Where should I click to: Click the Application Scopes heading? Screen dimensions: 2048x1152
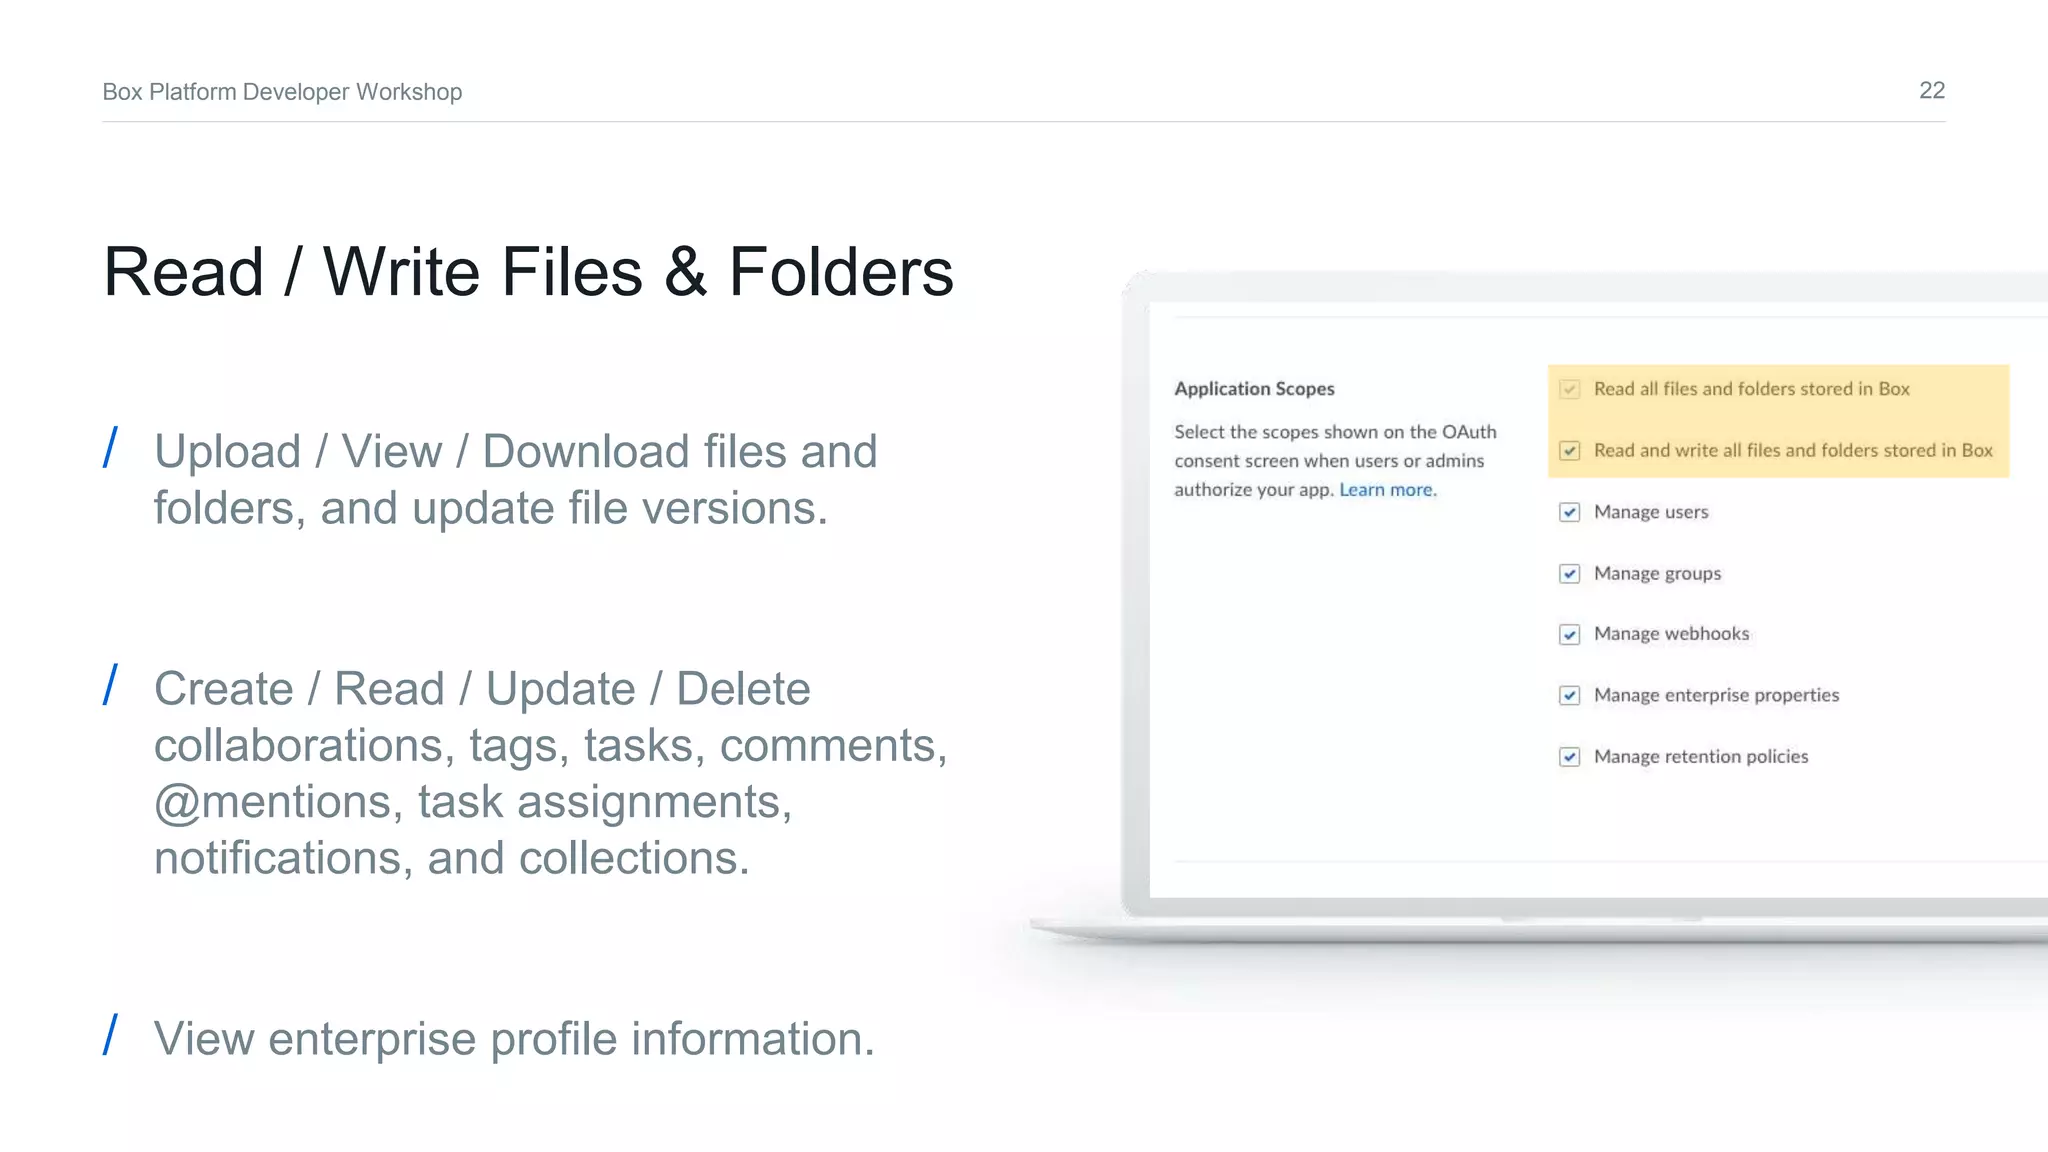[x=1254, y=389]
